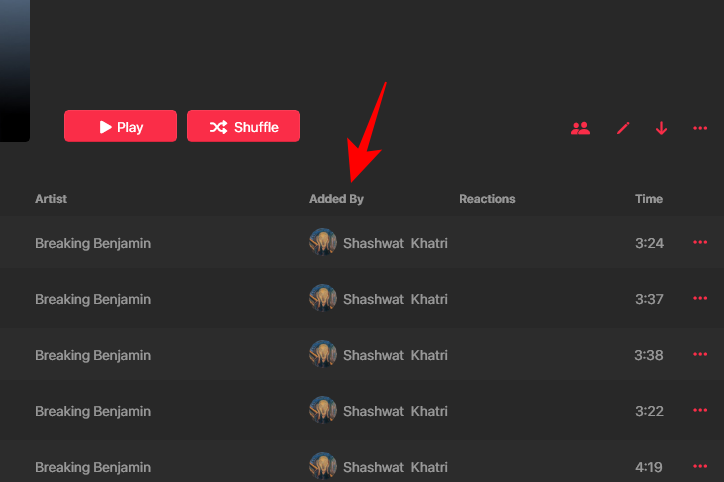Click the download arrow icon
Image resolution: width=724 pixels, height=482 pixels.
[661, 128]
